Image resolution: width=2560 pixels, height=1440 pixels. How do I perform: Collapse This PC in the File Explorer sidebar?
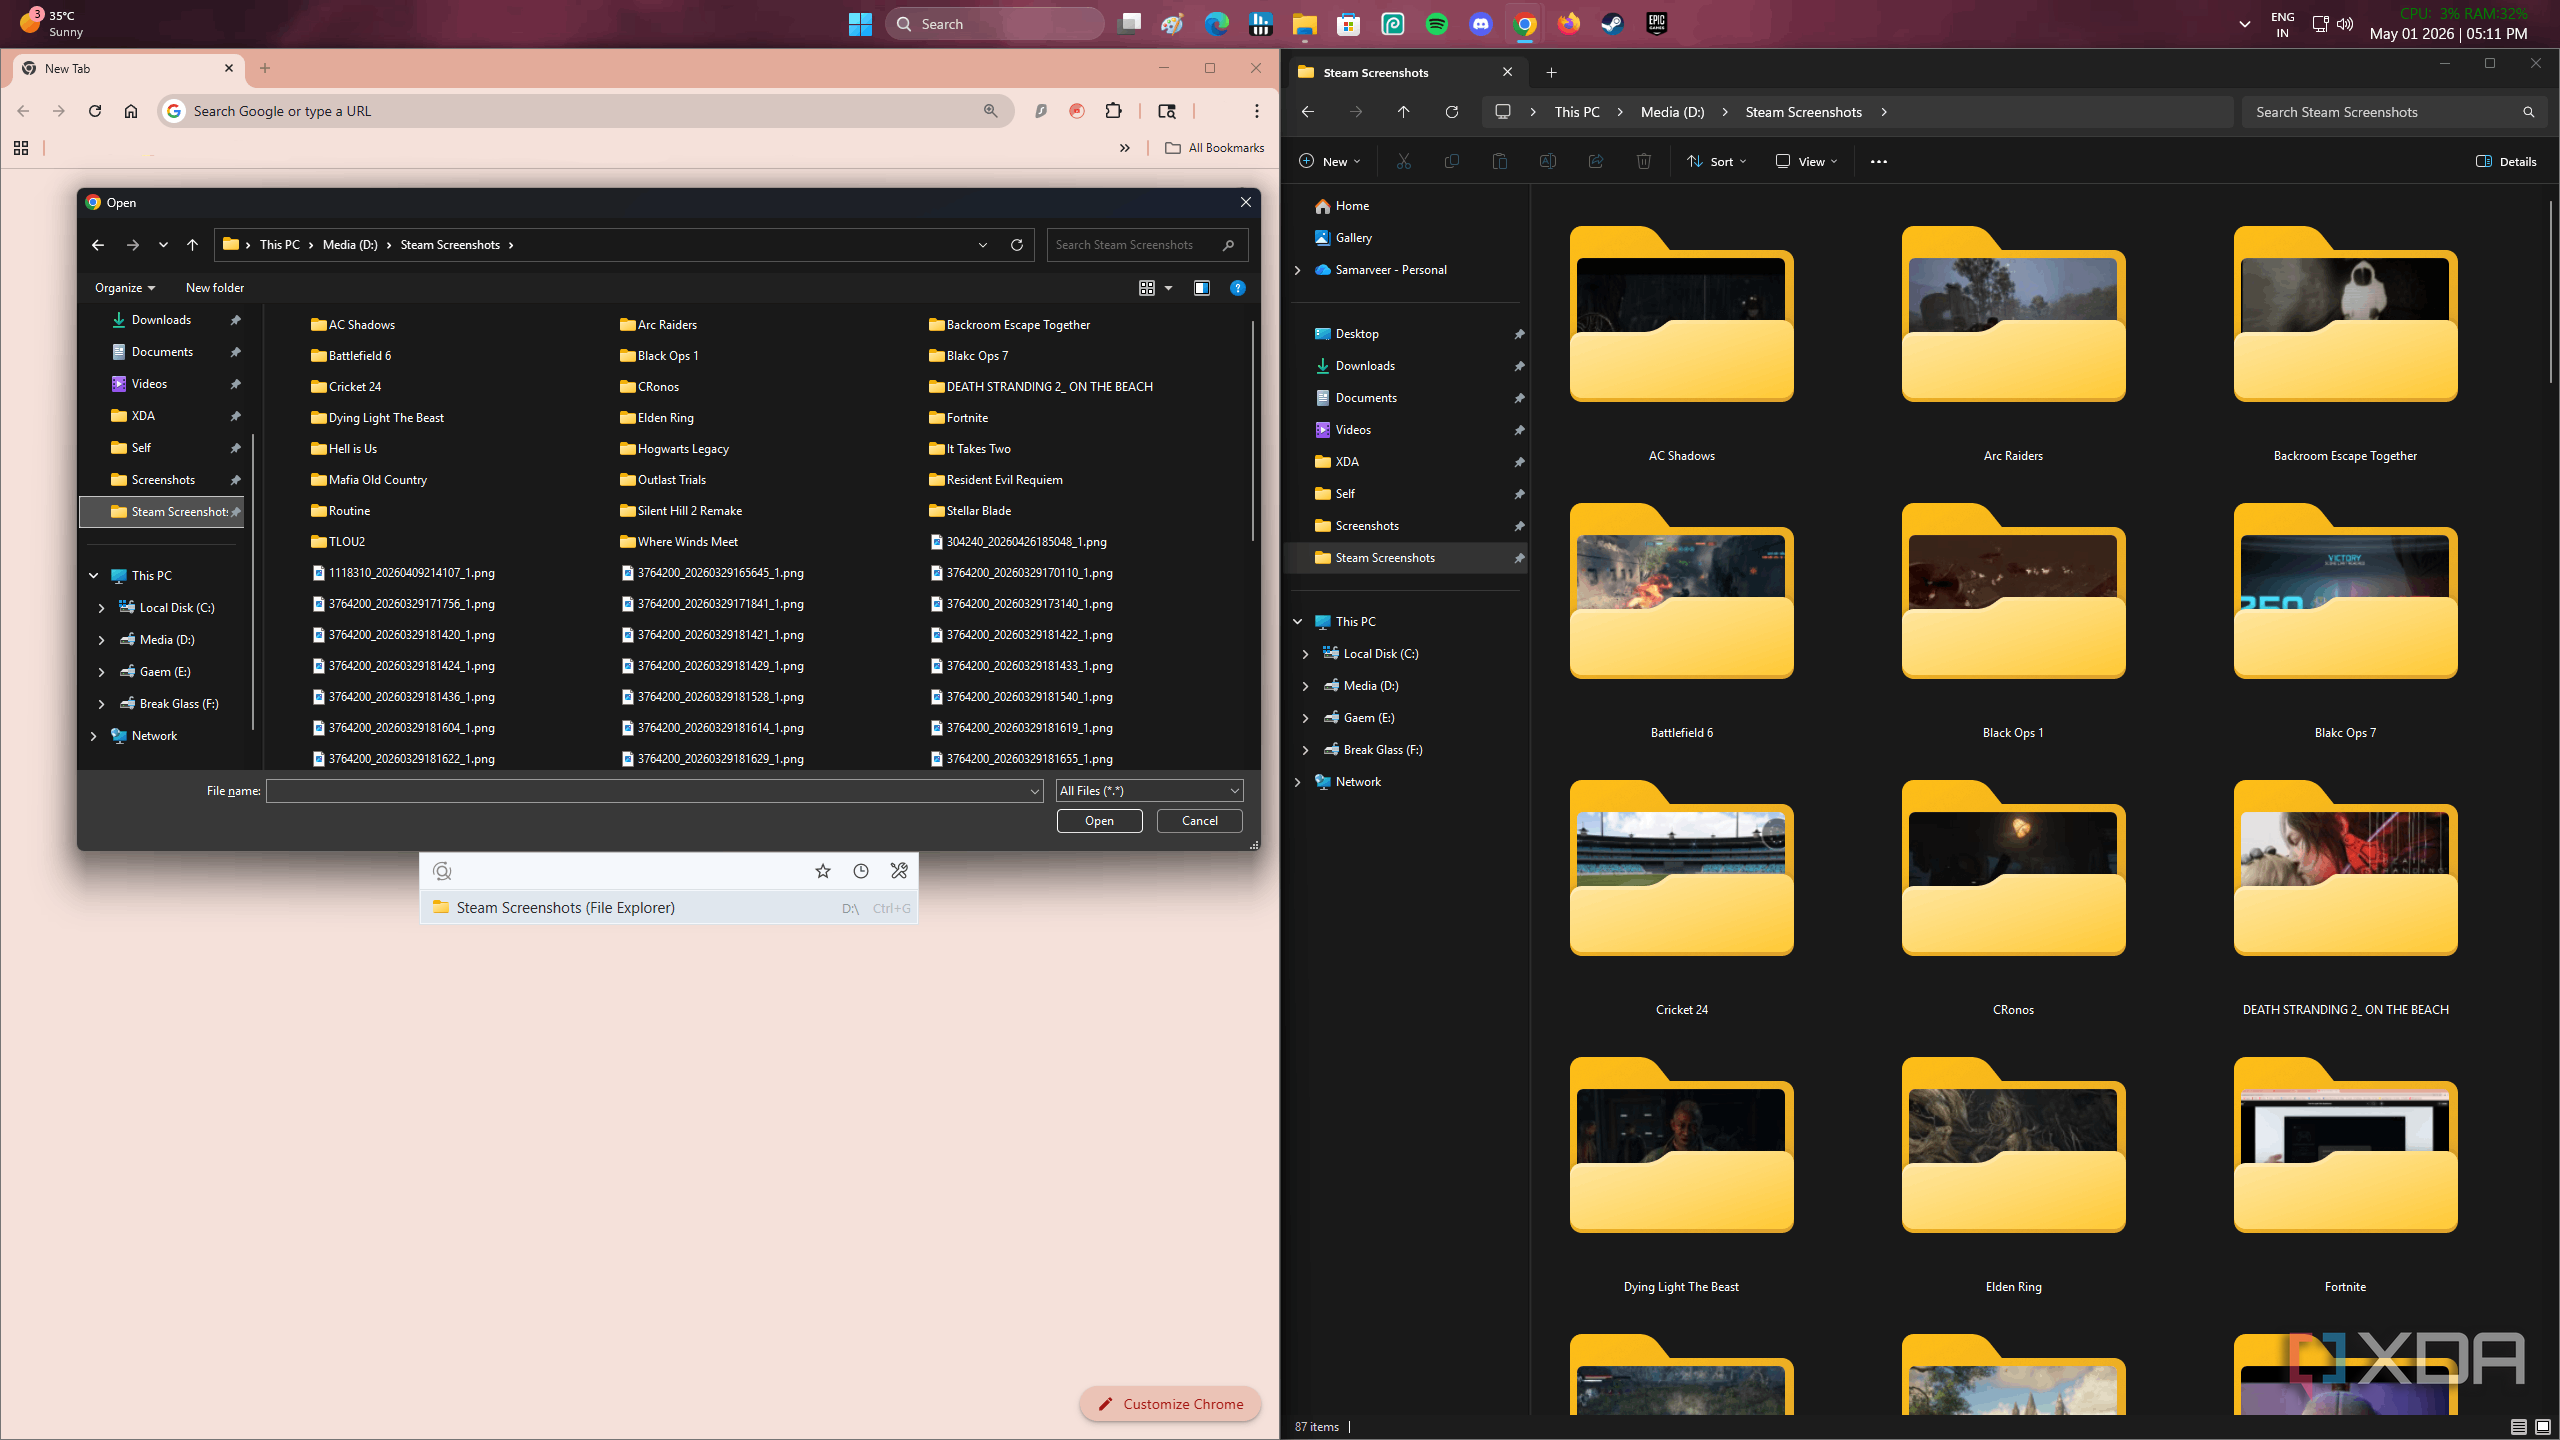pyautogui.click(x=1298, y=622)
